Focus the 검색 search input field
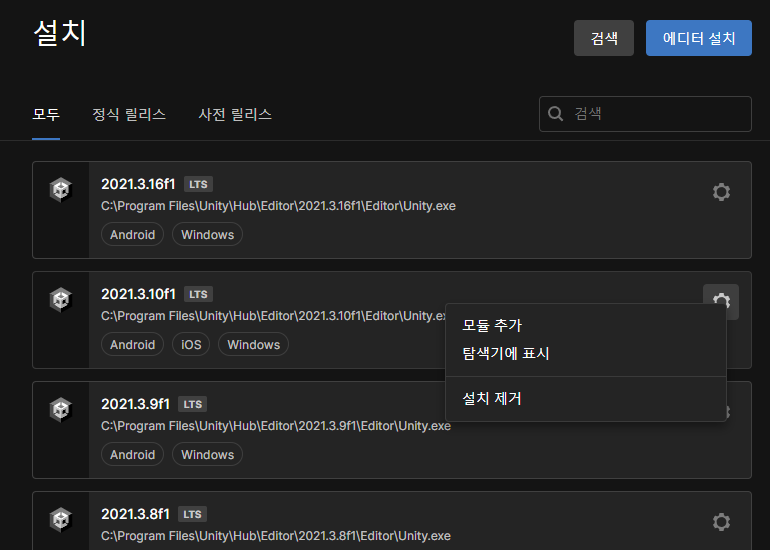The image size is (770, 550). coord(645,114)
